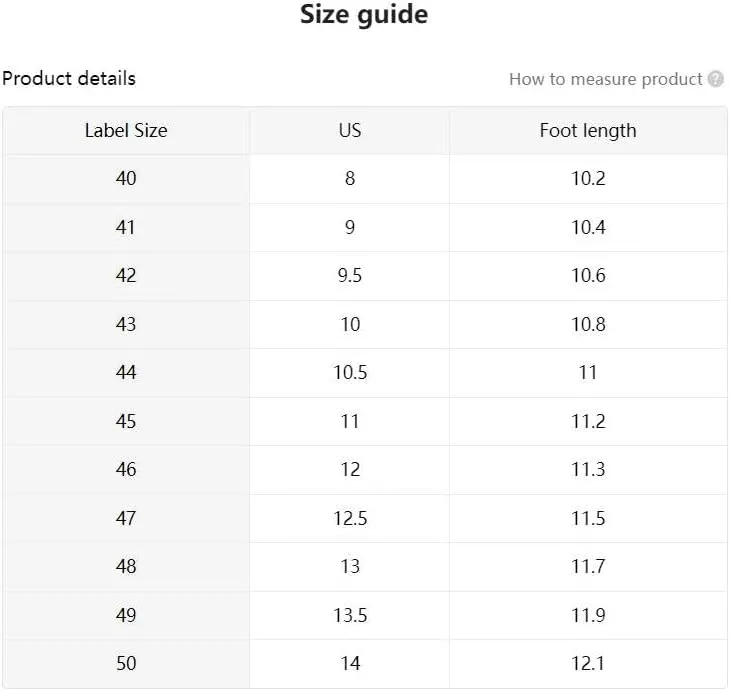Click foot length 11.3 cell

(x=588, y=470)
